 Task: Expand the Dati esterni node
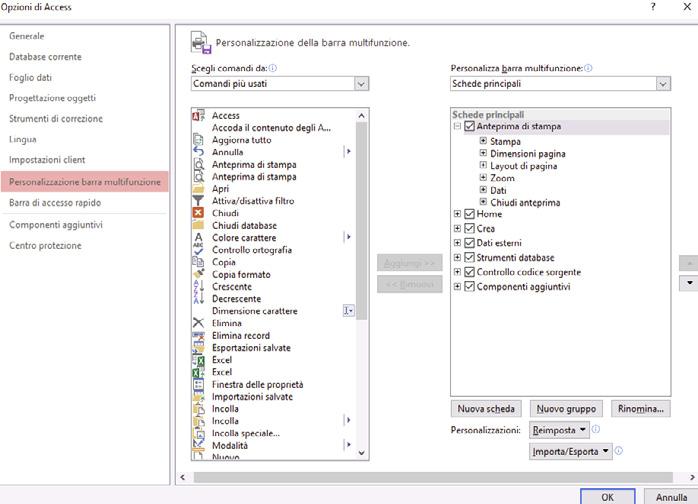pyautogui.click(x=457, y=243)
